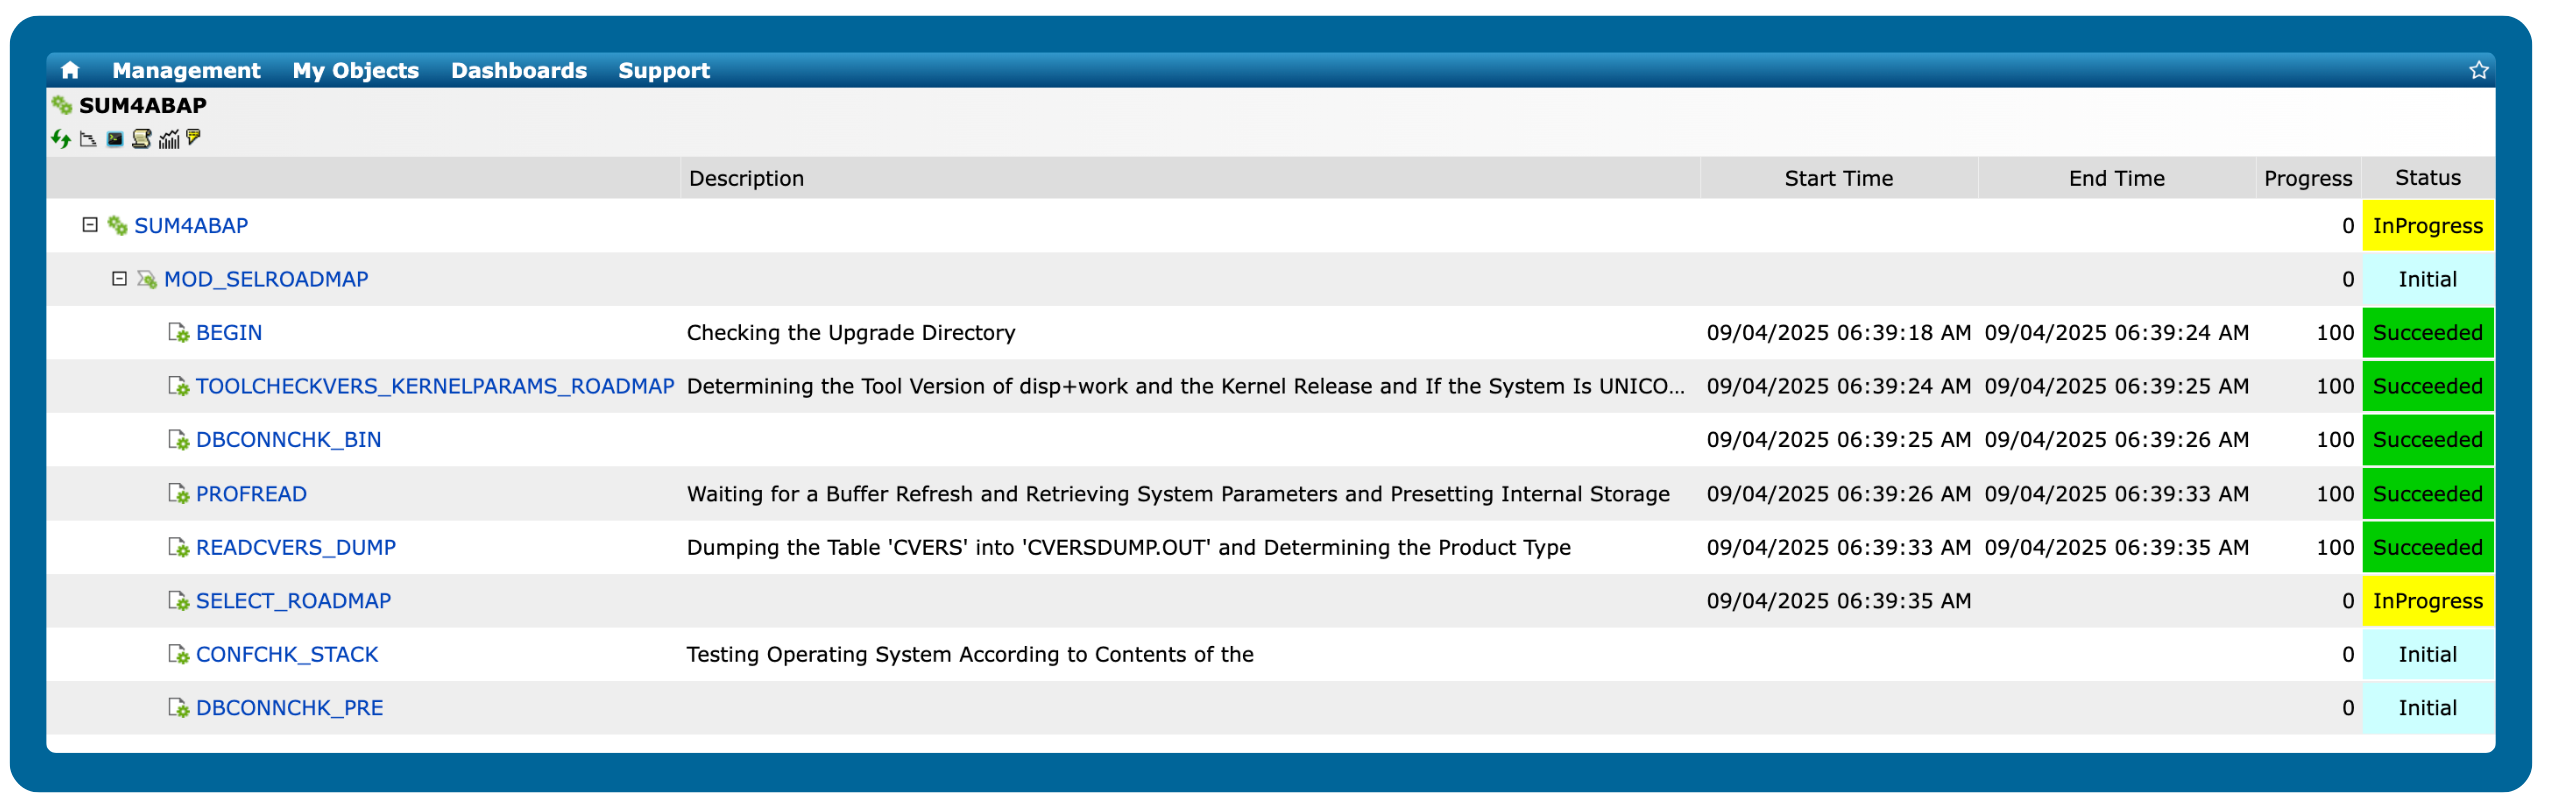
Task: Click the yellow filter note icon
Action: coord(194,138)
